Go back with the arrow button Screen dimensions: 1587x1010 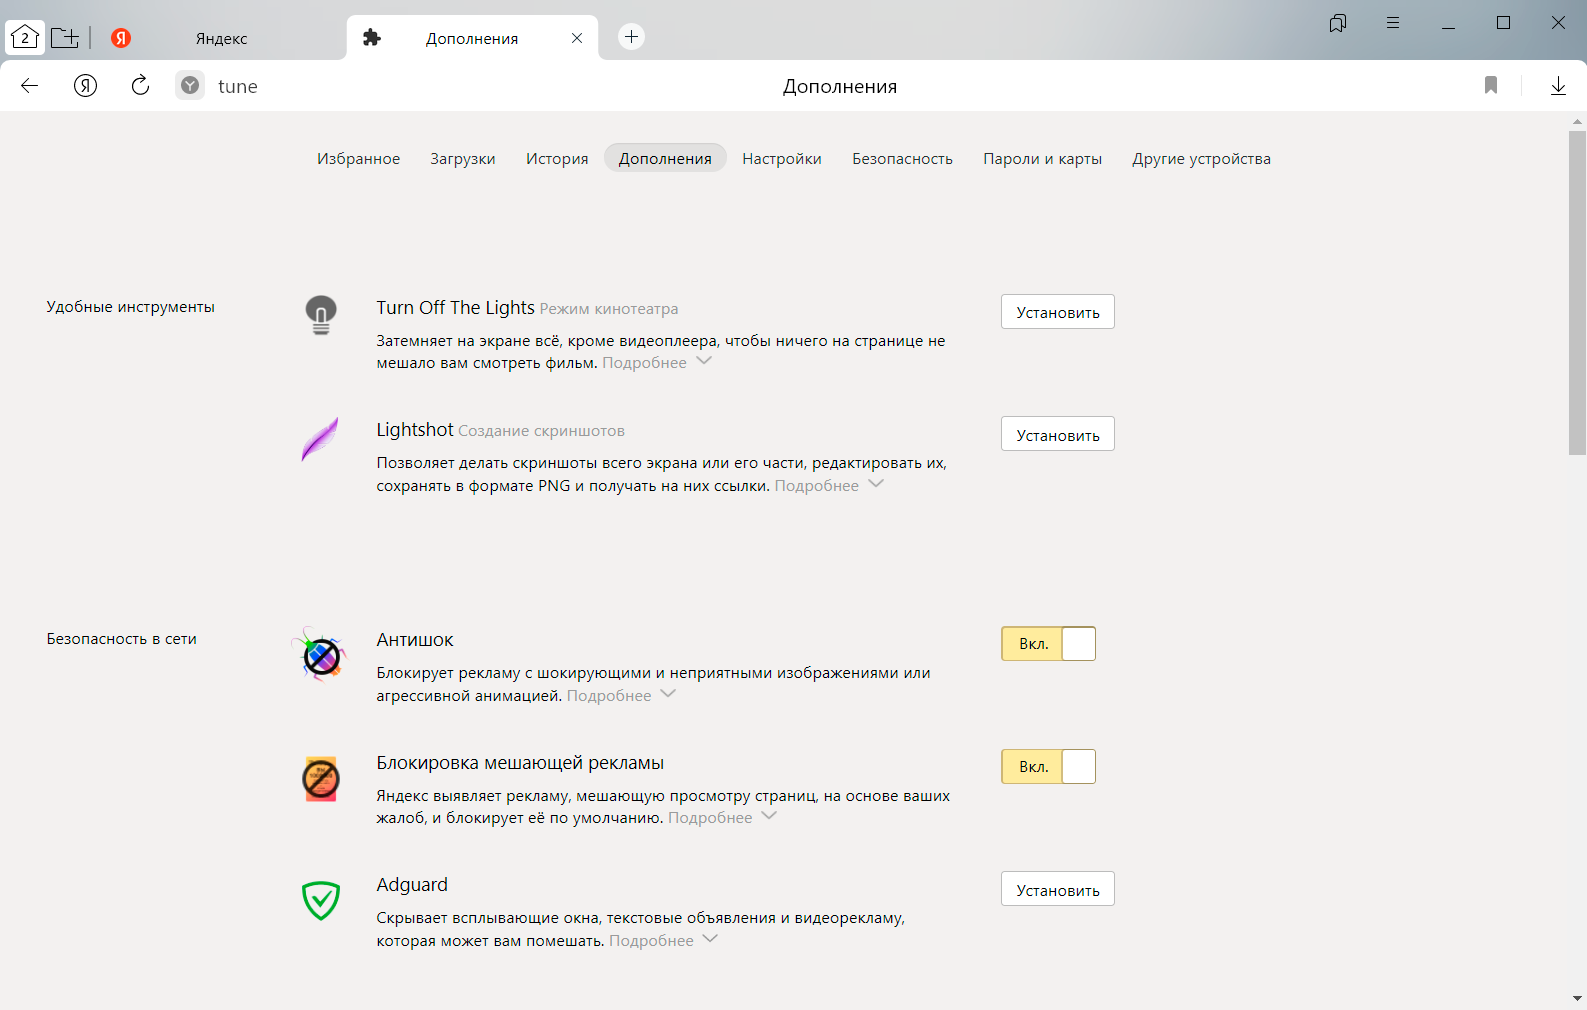(x=30, y=86)
